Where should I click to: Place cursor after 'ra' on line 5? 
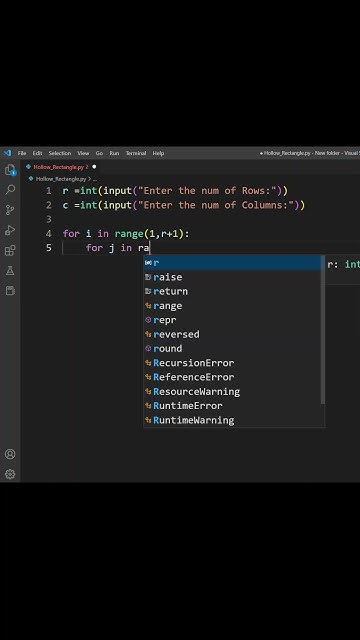pyautogui.click(x=150, y=248)
